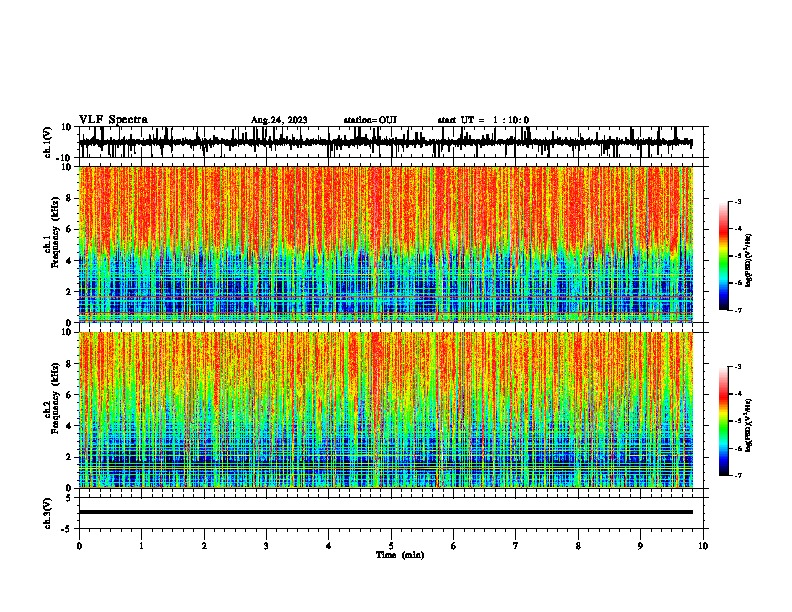The height and width of the screenshot is (612, 792).
Task: Click the ch.1 colorbar "log(PSD)" units label
Action: coord(749,260)
